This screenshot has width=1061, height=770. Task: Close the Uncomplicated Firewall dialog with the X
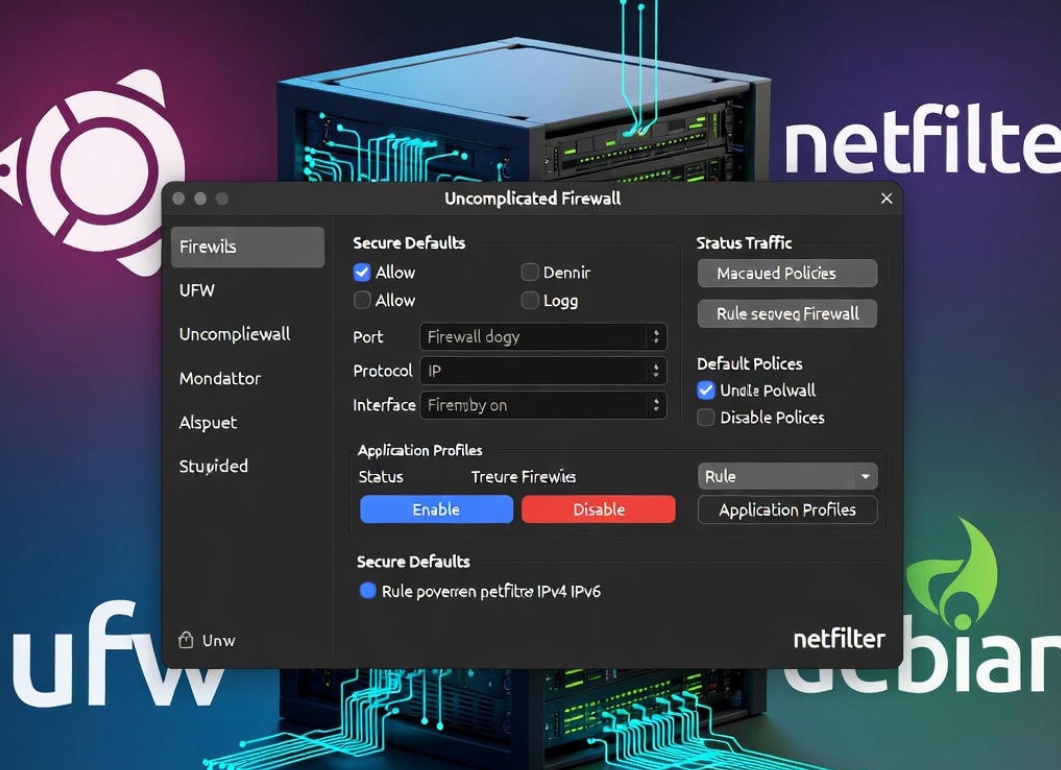pyautogui.click(x=886, y=198)
